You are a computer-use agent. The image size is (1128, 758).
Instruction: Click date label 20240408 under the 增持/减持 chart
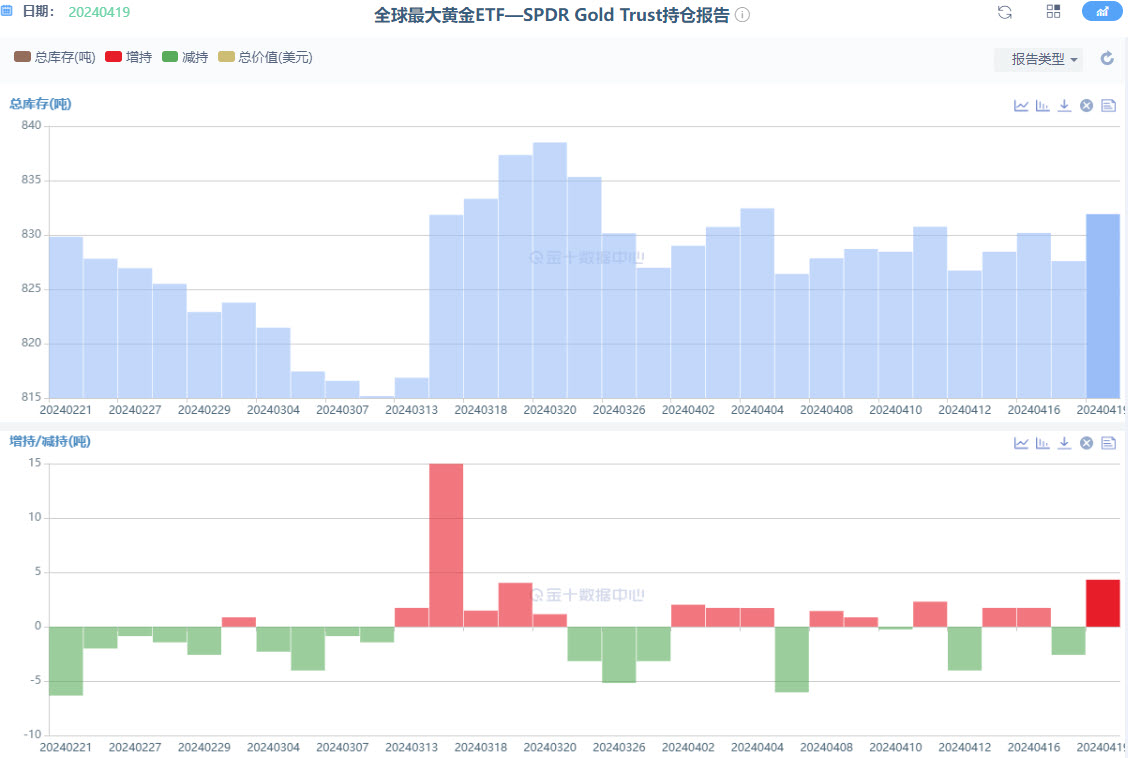pyautogui.click(x=827, y=747)
